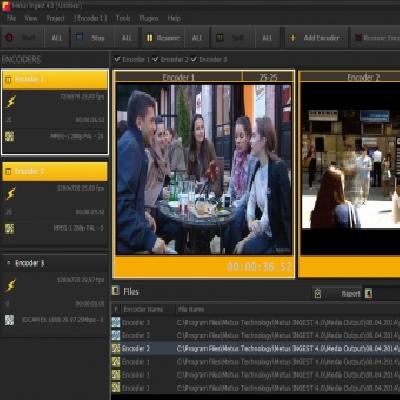Click the white codec icon in Encoder 3 panel
The width and height of the screenshot is (400, 400).
(x=10, y=320)
